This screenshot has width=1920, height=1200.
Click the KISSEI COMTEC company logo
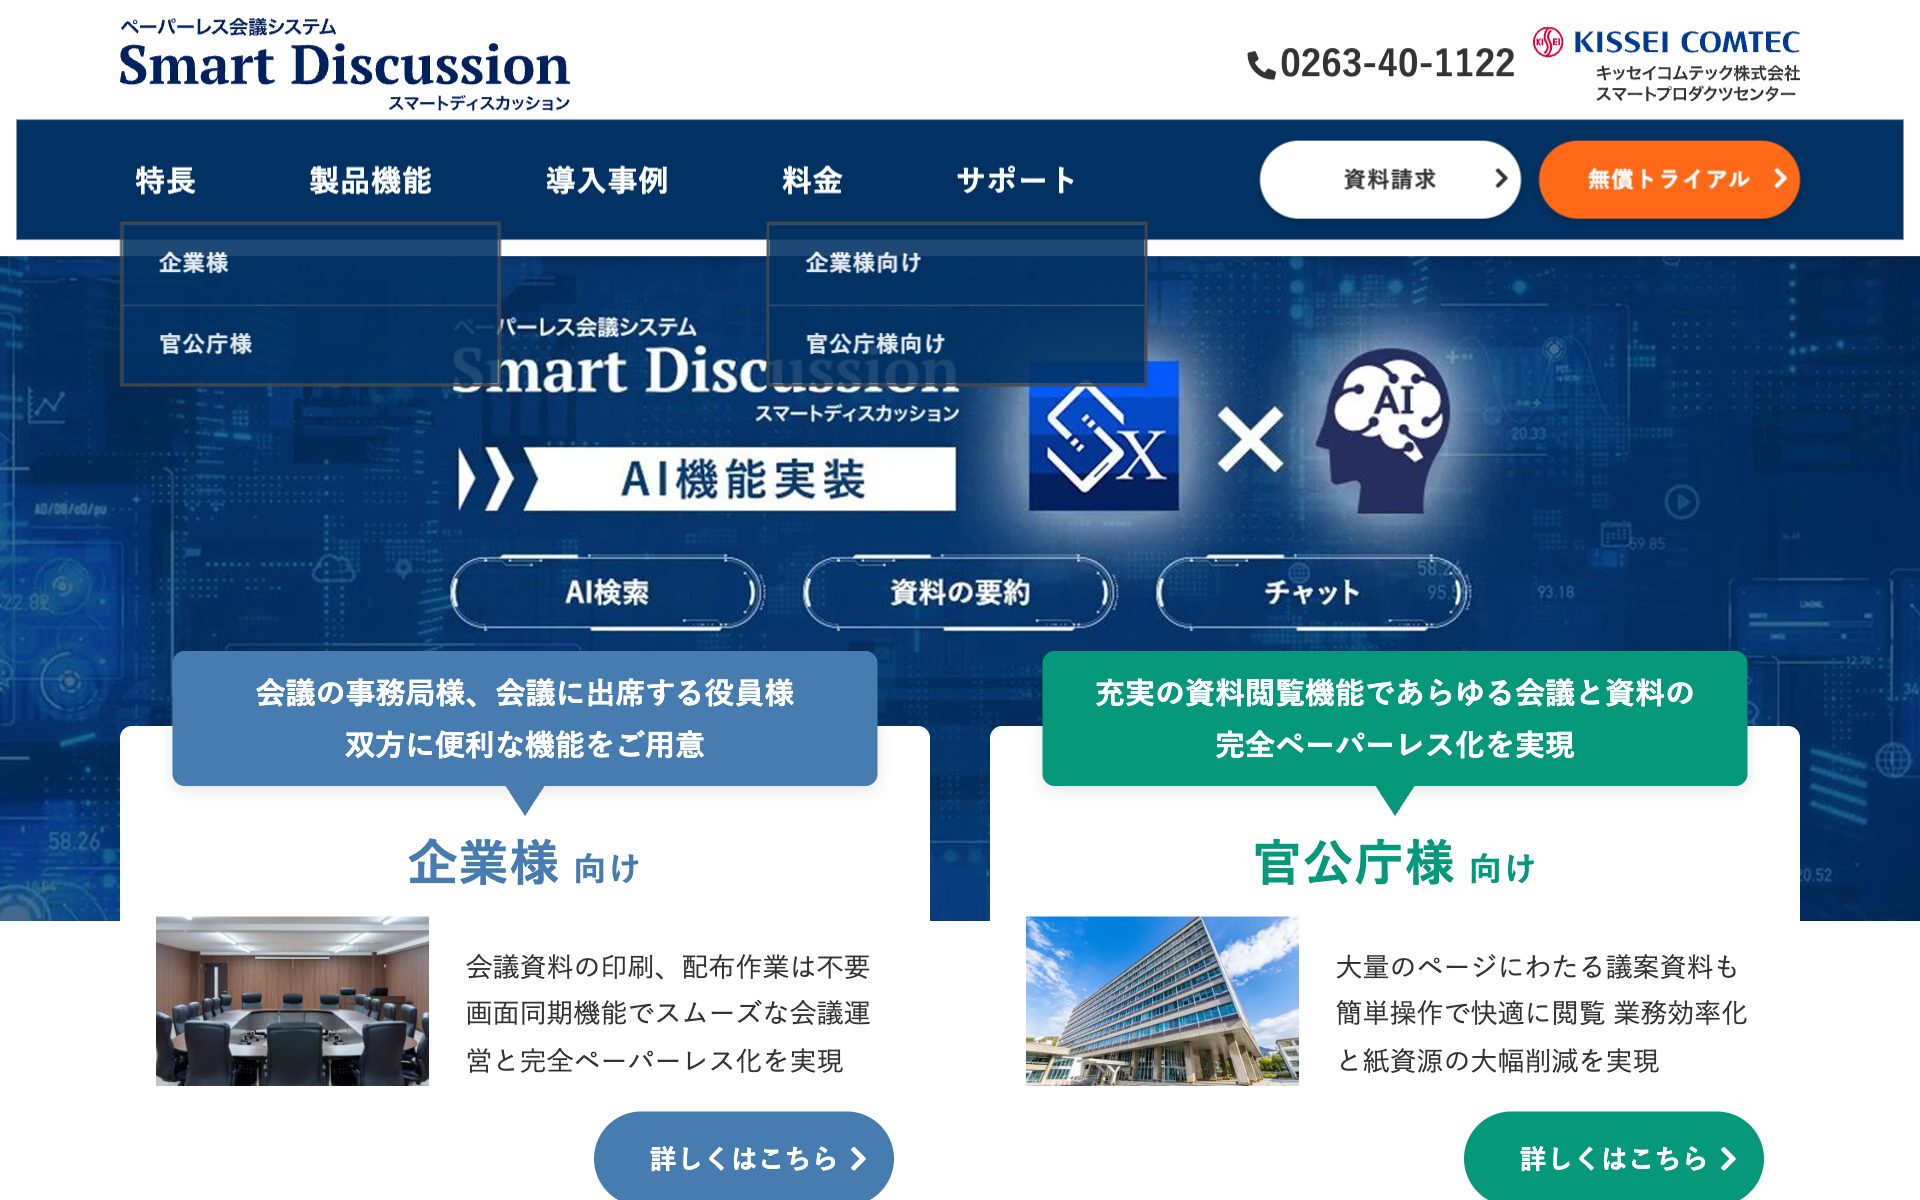(x=1666, y=64)
